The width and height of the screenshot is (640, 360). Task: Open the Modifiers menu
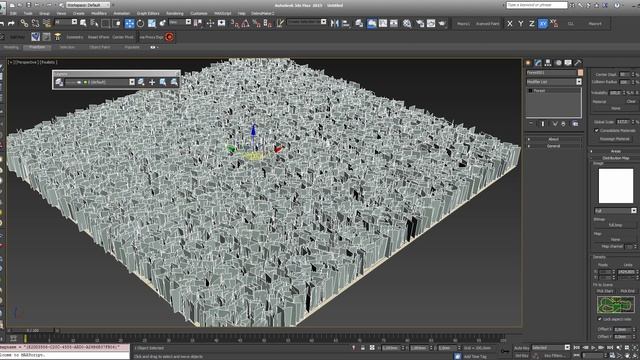click(x=99, y=13)
